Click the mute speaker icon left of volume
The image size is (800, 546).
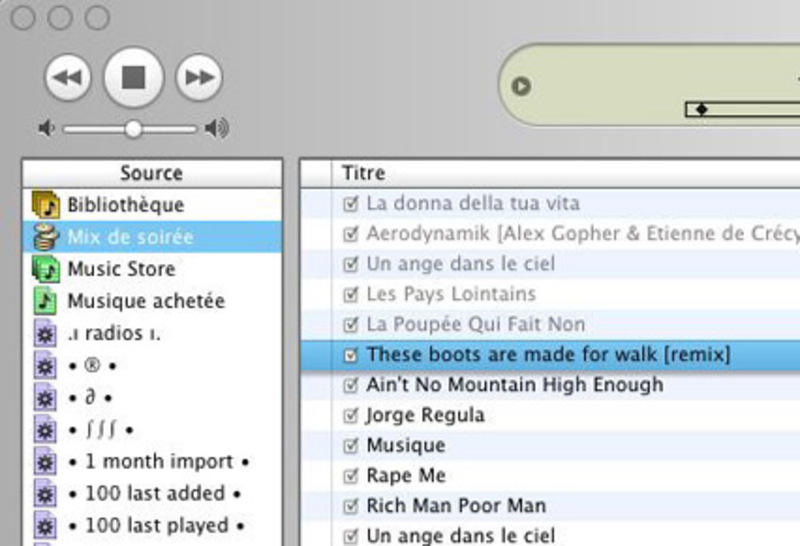46,129
